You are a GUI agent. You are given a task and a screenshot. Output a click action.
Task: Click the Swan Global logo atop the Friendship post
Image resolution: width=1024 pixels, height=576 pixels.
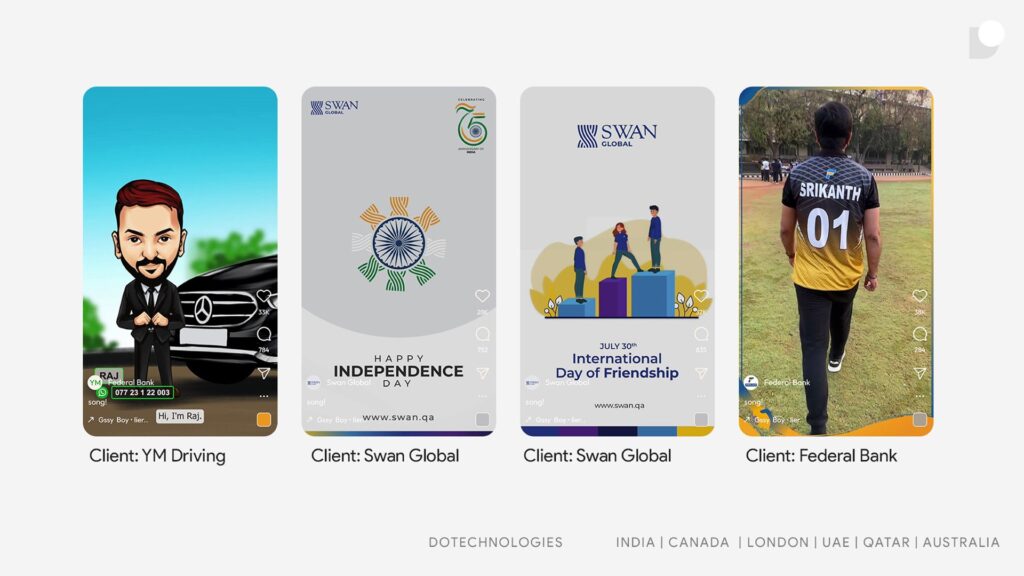pos(617,136)
